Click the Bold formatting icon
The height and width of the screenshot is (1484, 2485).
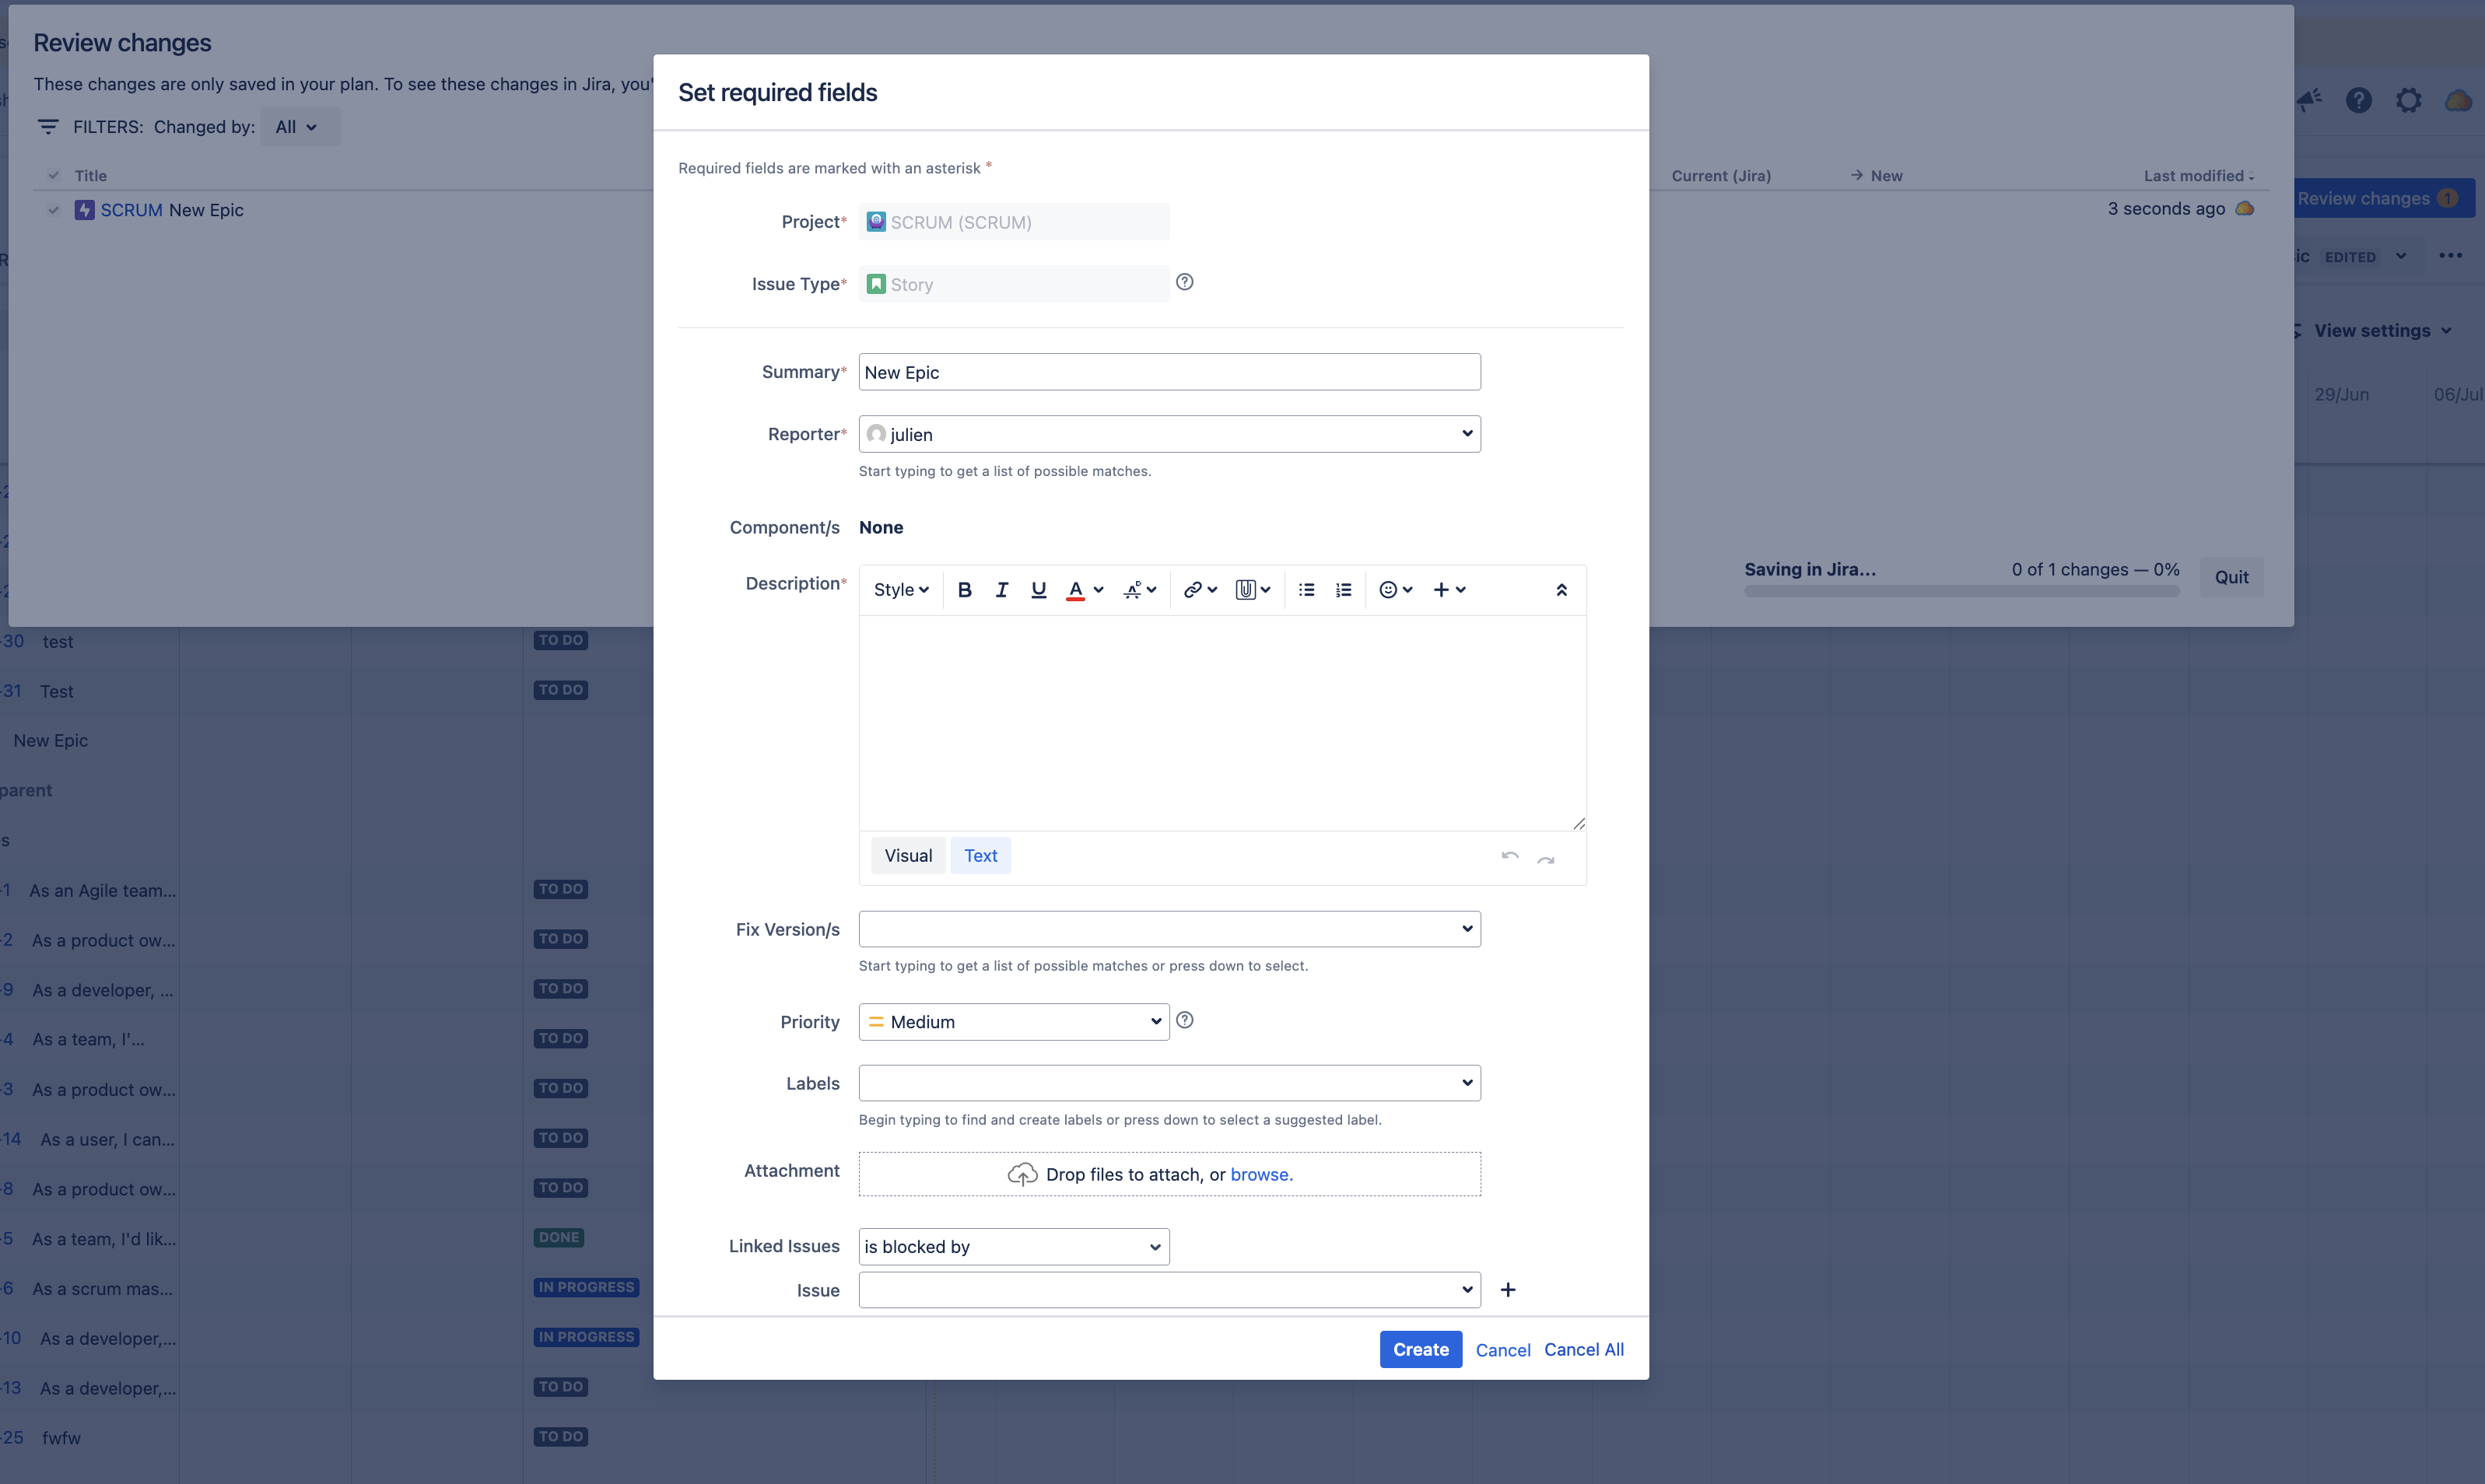[x=964, y=590]
